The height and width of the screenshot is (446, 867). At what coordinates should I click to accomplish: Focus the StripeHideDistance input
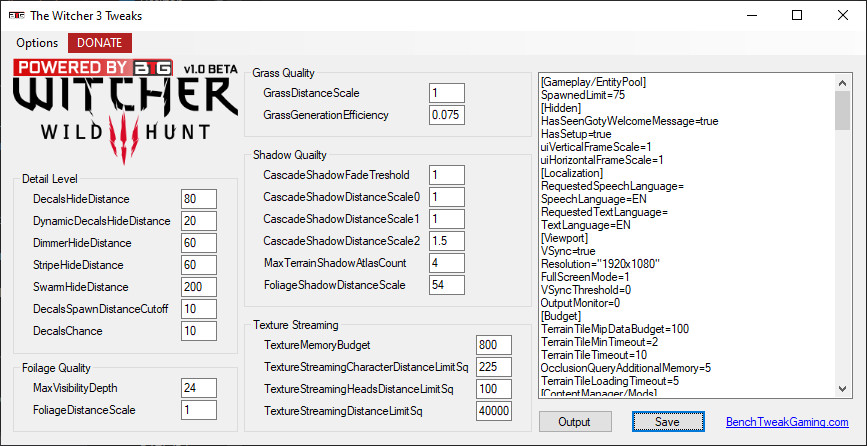tap(199, 265)
